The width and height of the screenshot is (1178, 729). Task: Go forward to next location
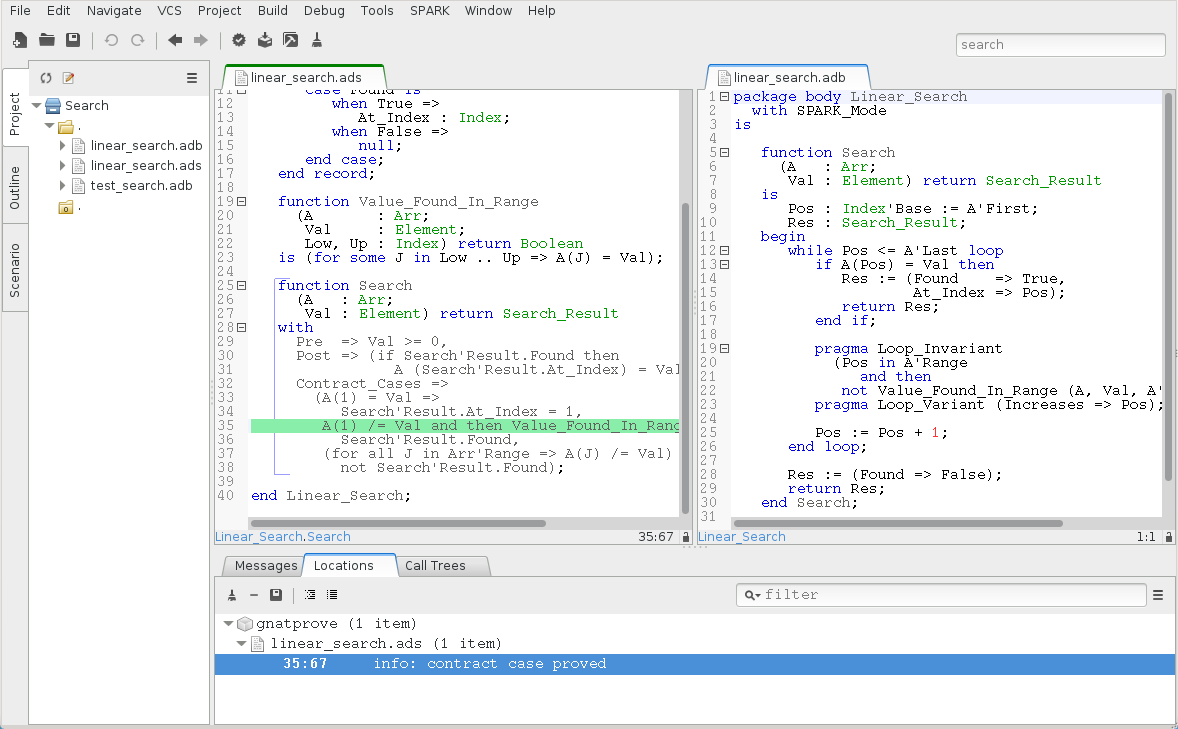point(201,41)
